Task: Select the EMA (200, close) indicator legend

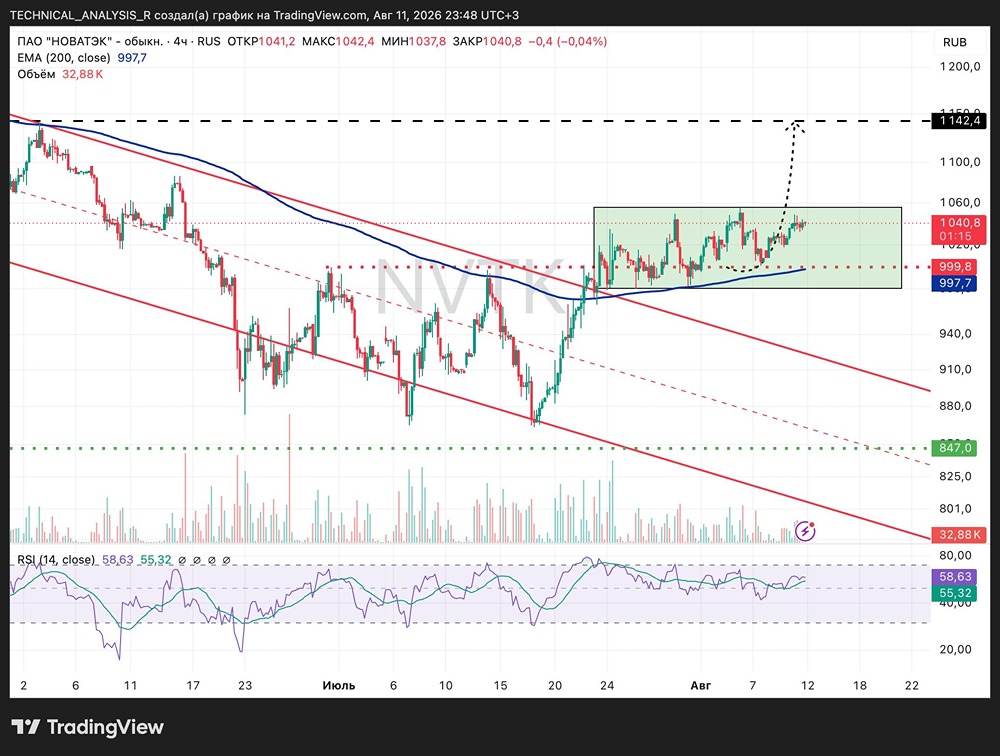Action: [x=64, y=57]
